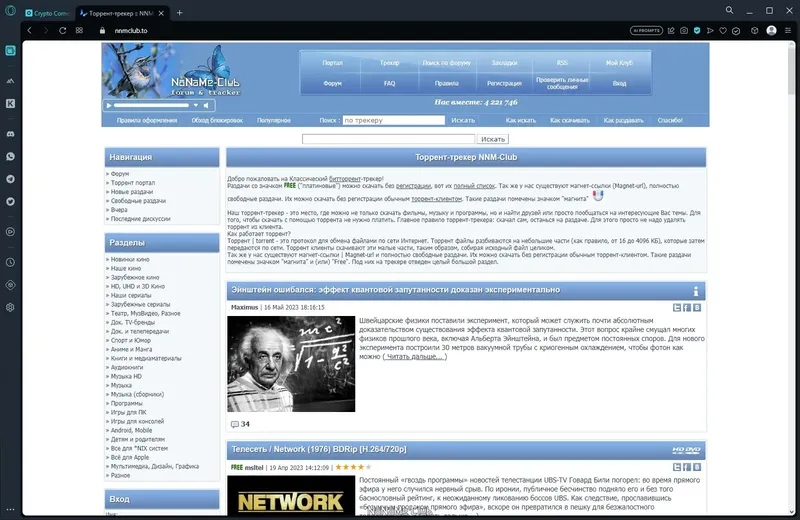
Task: Open the Easy Setup sliders icon
Action: [788, 31]
